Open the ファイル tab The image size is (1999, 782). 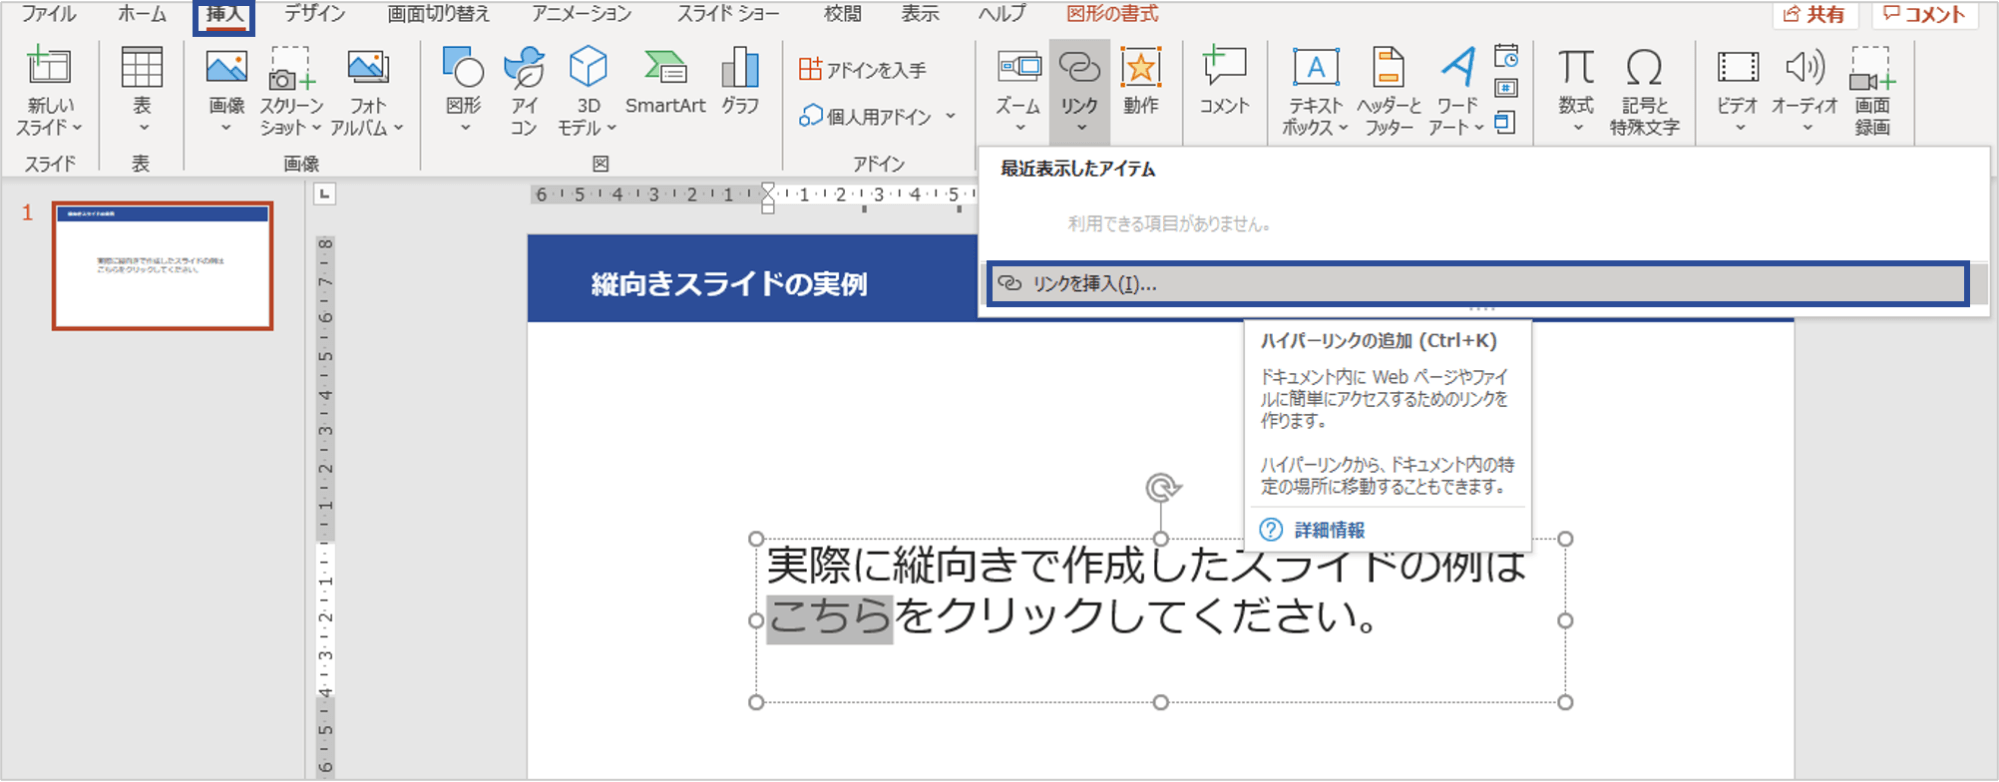(x=48, y=14)
